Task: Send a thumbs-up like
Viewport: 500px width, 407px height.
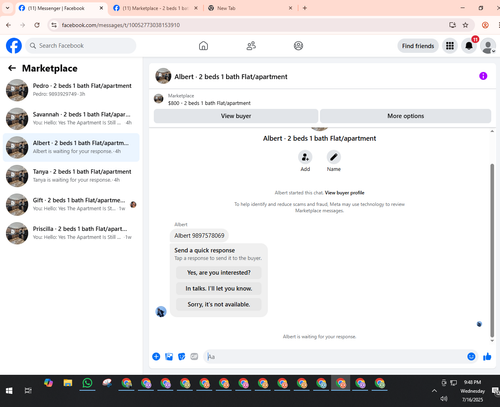Action: (487, 357)
